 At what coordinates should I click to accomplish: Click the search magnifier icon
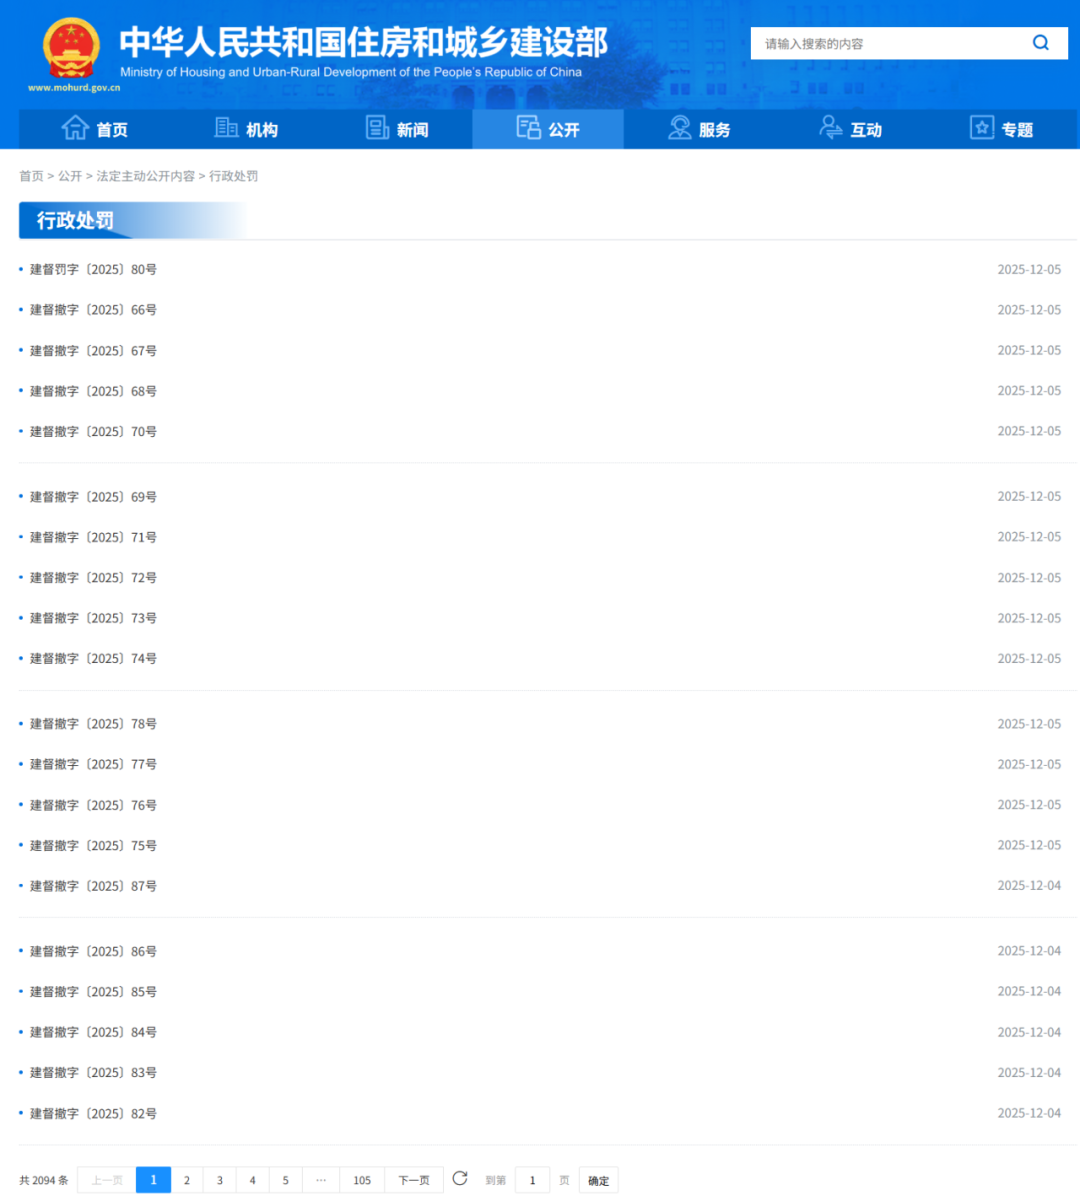pyautogui.click(x=1040, y=43)
